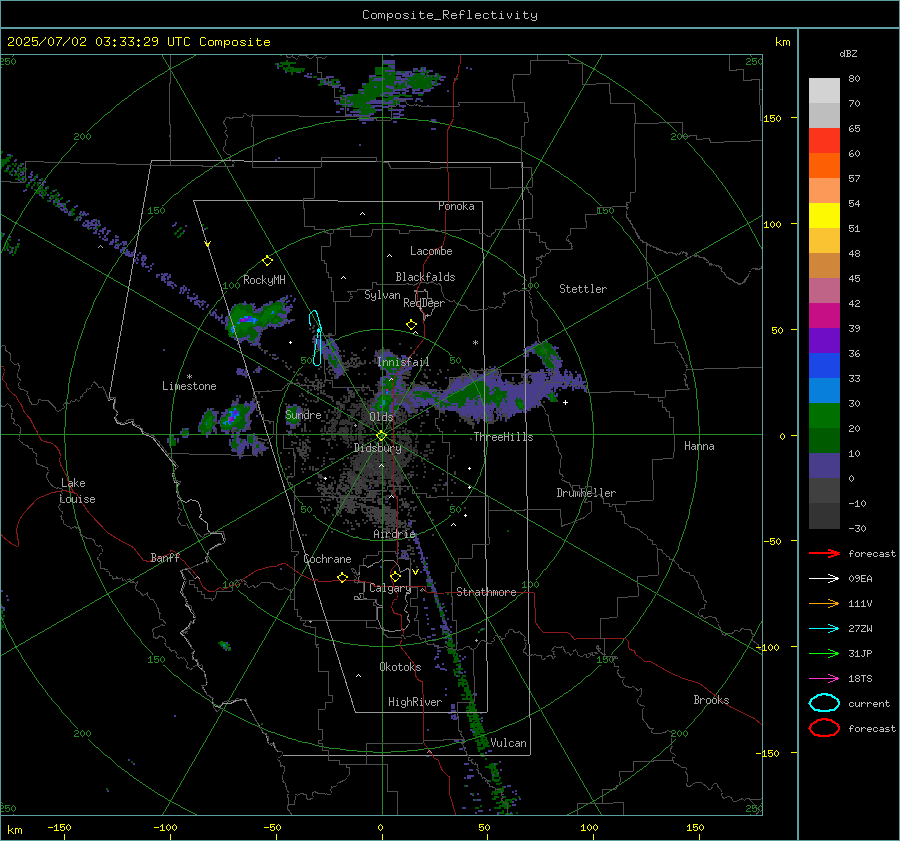Select the red 60-65 dBZ color swatch

(824, 141)
